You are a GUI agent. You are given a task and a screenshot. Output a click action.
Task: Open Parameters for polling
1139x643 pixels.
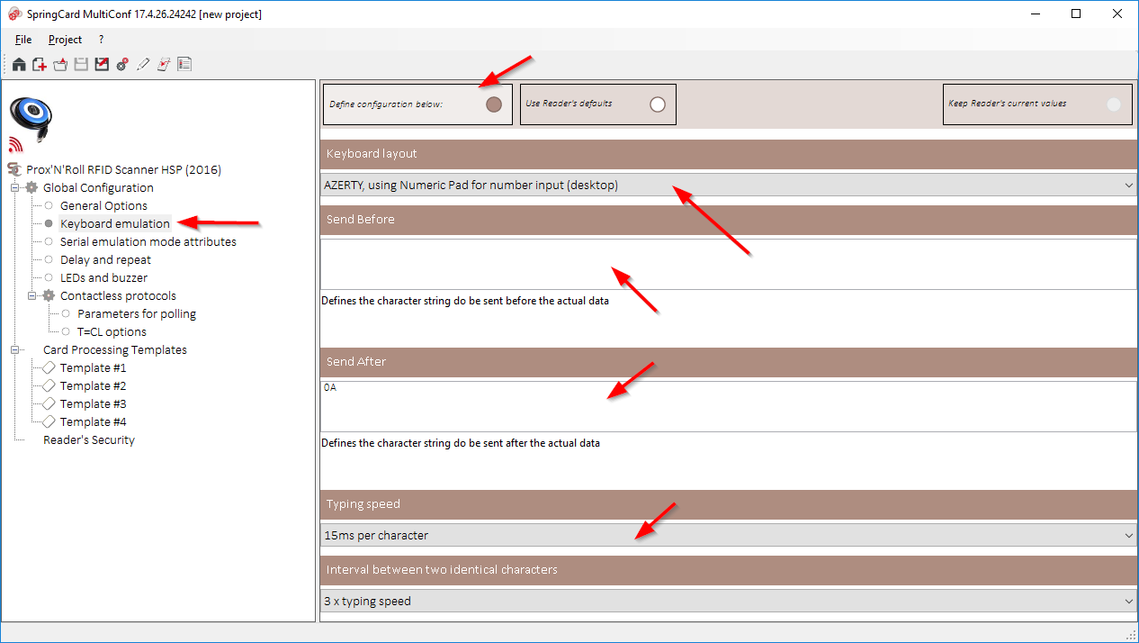click(x=137, y=314)
